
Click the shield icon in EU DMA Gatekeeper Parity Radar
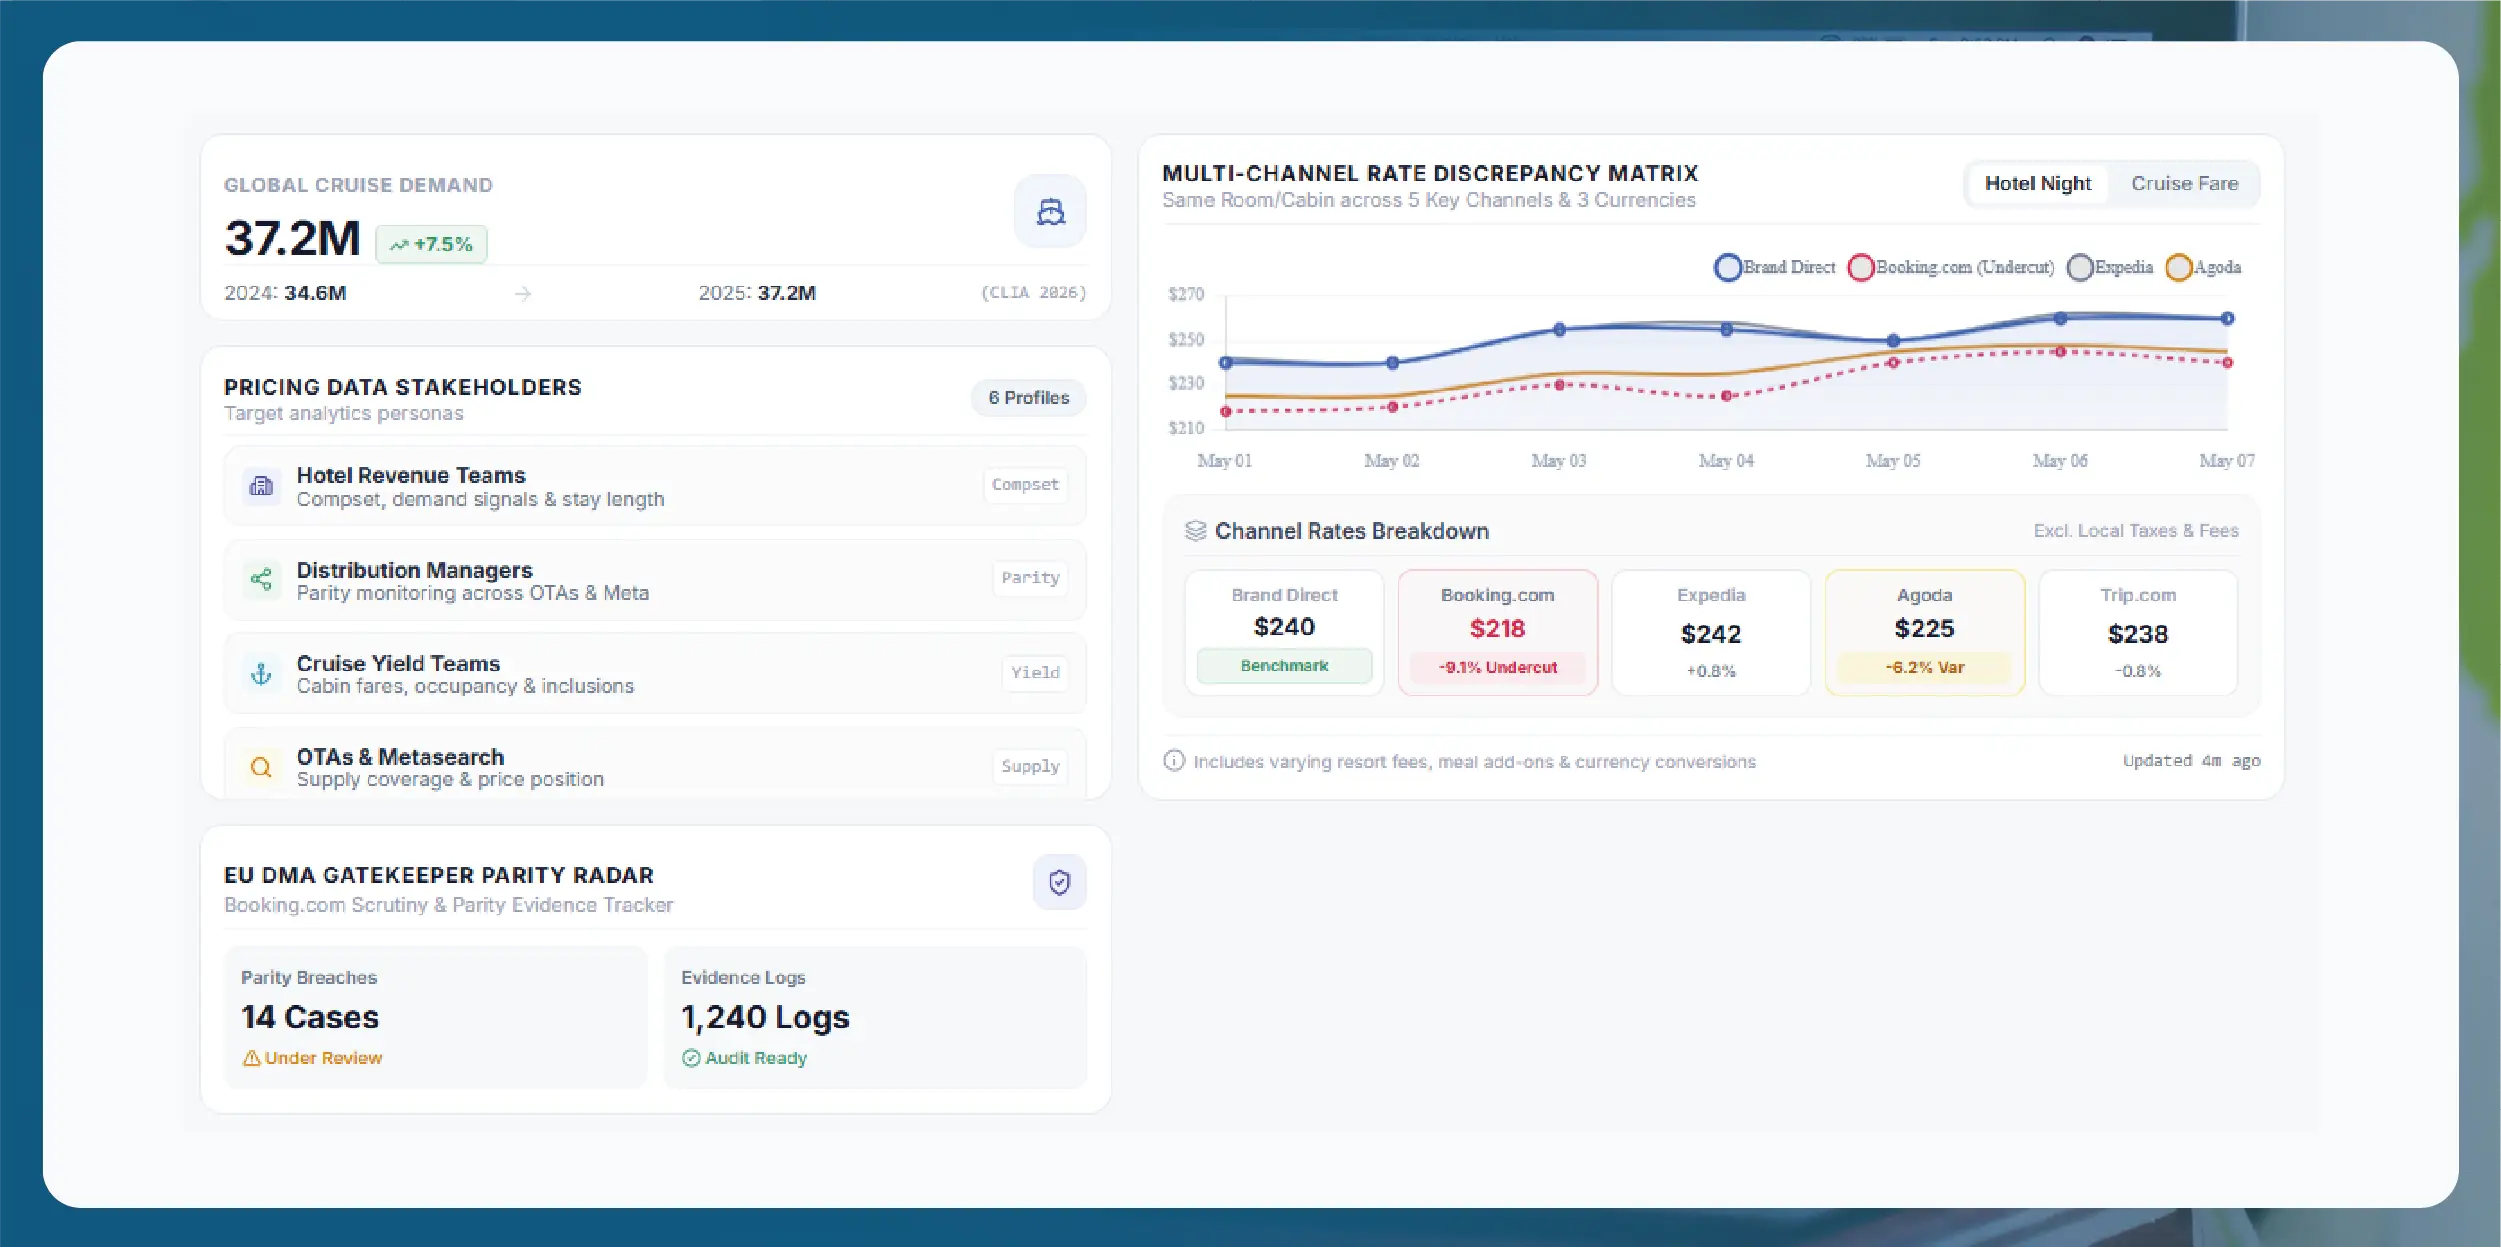[x=1059, y=882]
